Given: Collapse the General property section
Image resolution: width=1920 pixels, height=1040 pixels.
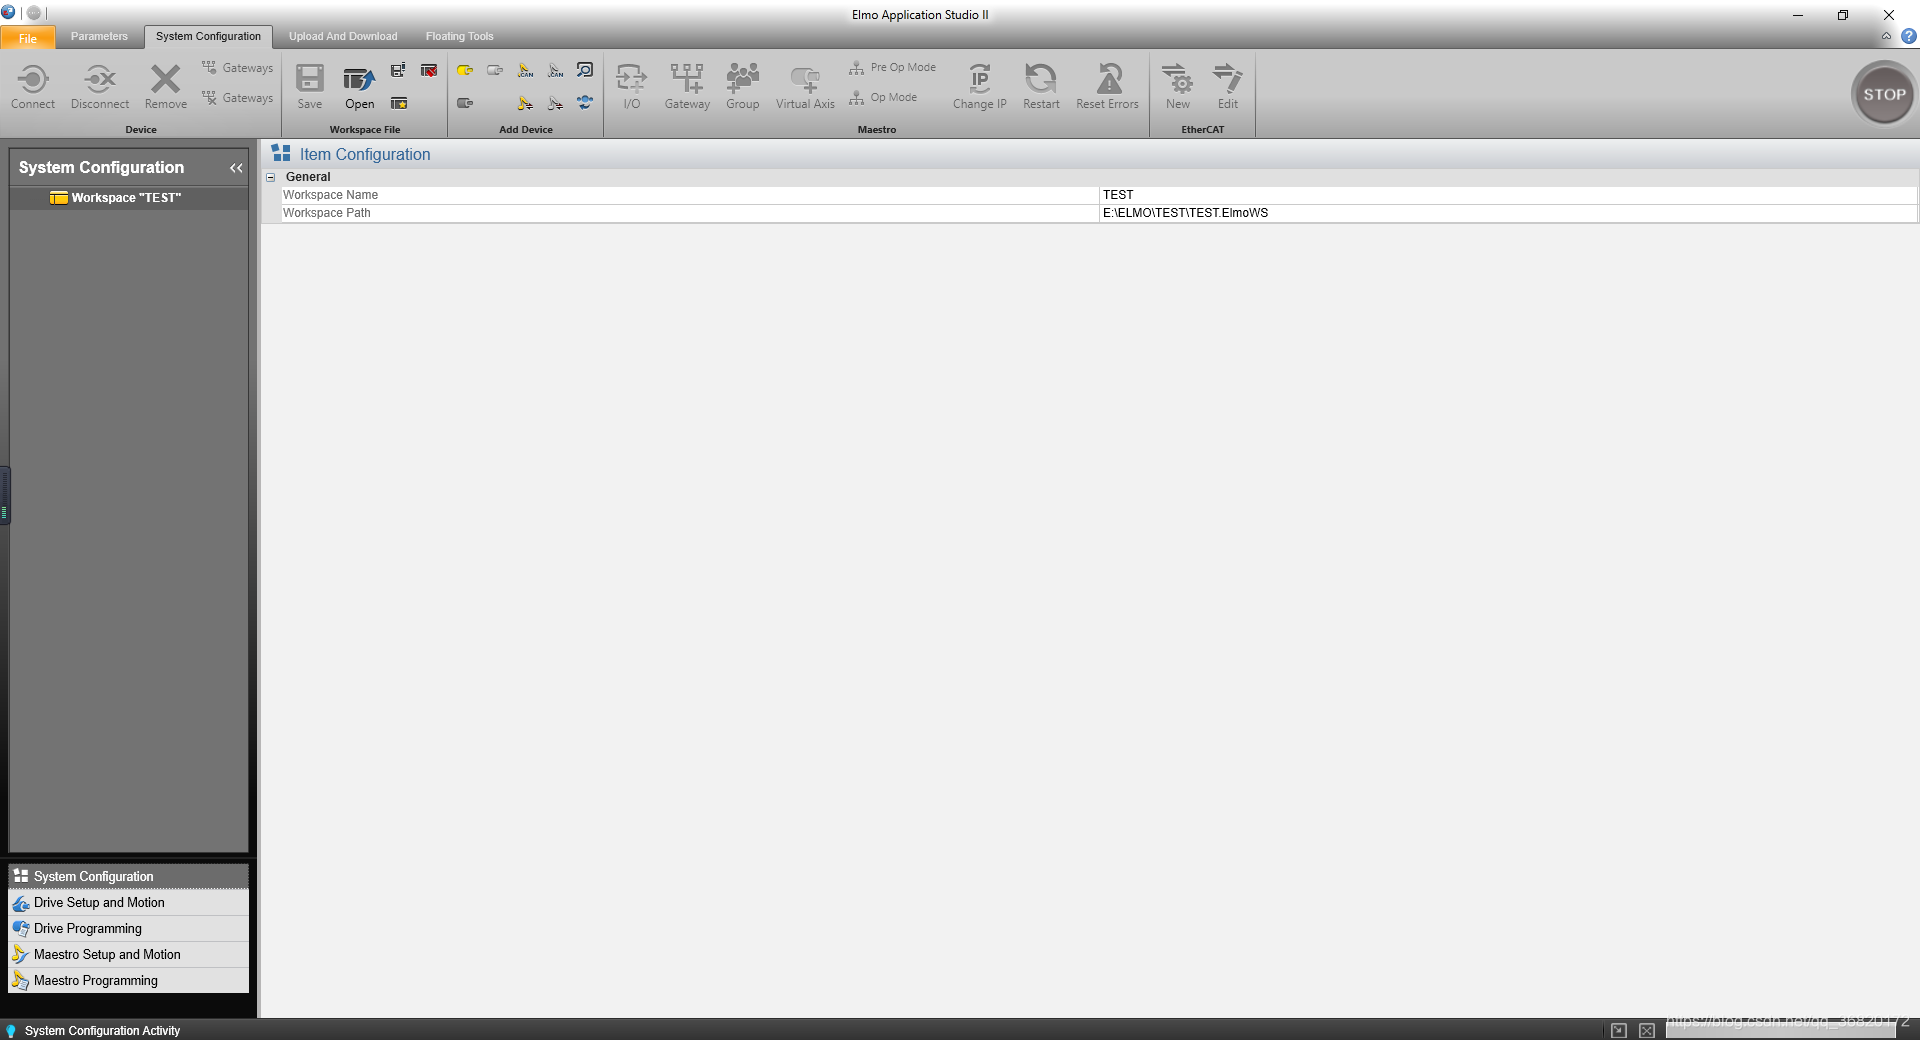Looking at the screenshot, I should [270, 177].
